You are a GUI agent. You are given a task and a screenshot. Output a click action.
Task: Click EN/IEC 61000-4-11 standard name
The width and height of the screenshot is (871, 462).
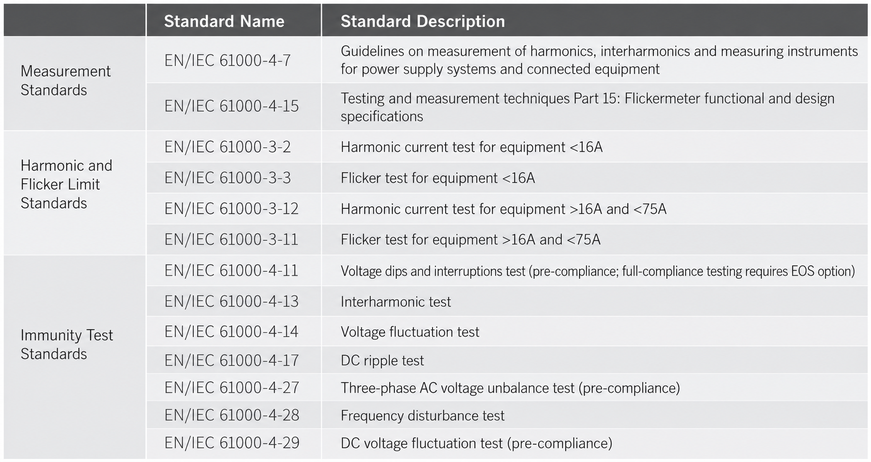tap(231, 270)
